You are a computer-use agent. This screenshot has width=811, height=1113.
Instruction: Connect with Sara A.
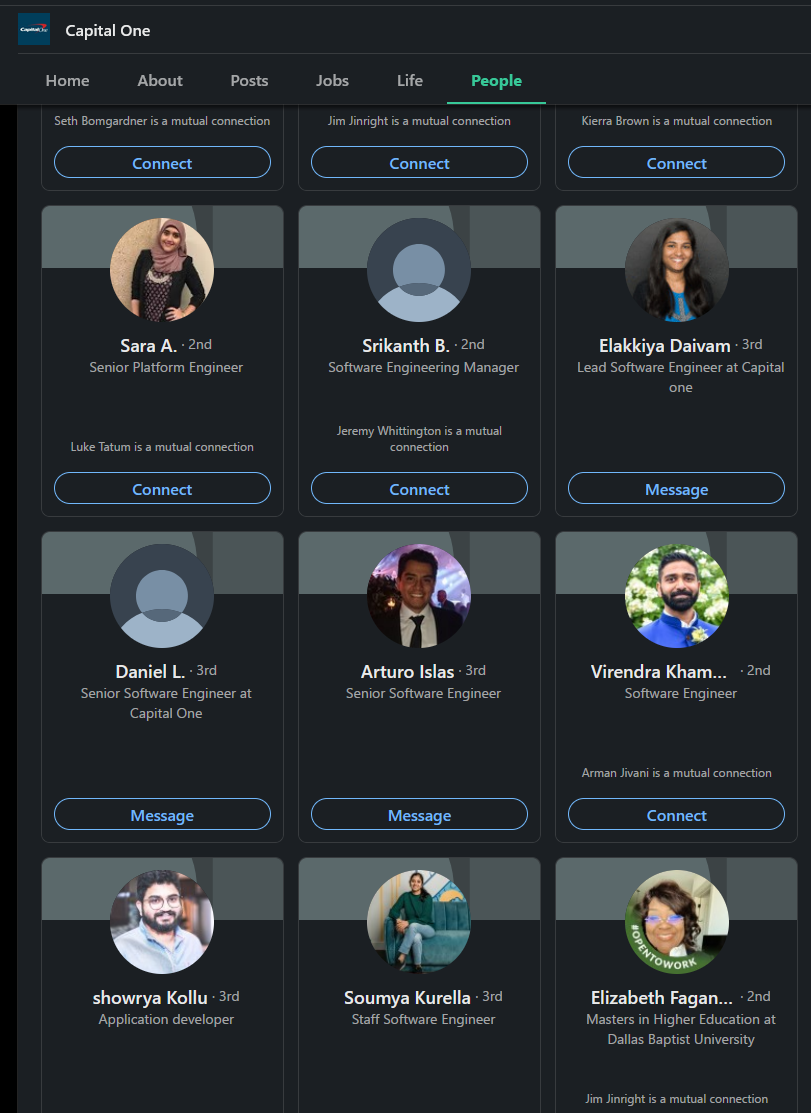(162, 489)
